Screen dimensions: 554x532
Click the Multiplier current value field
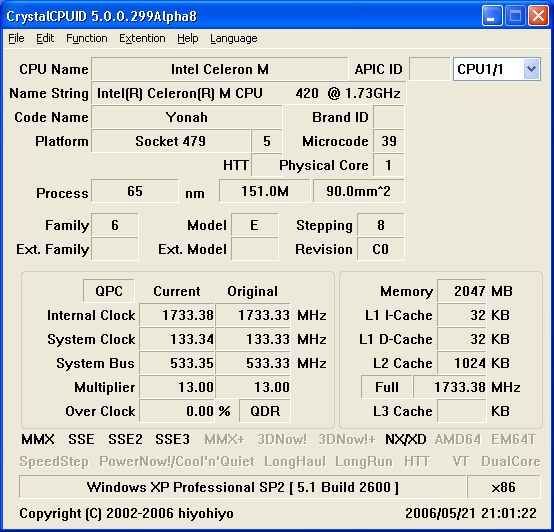pos(177,387)
